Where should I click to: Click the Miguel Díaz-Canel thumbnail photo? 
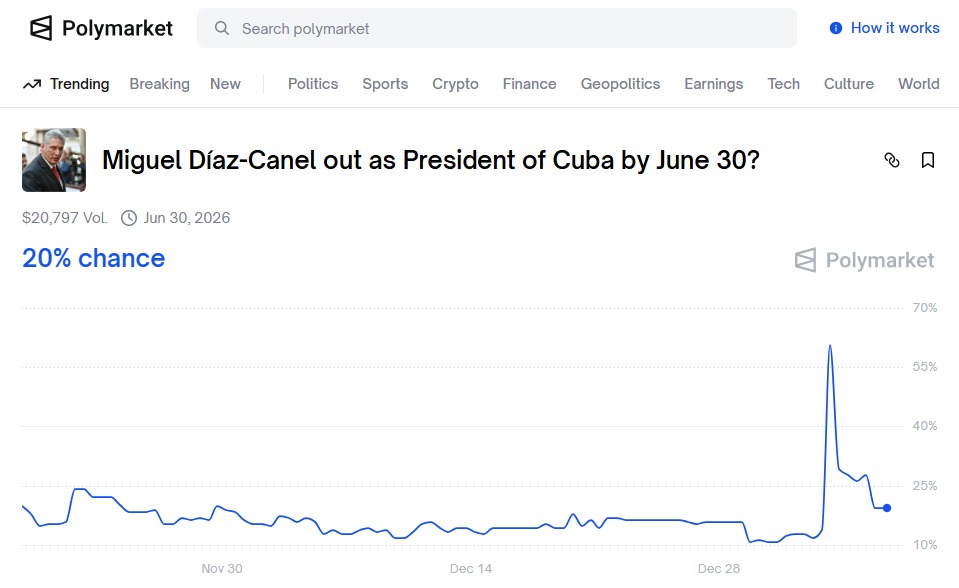[x=54, y=160]
